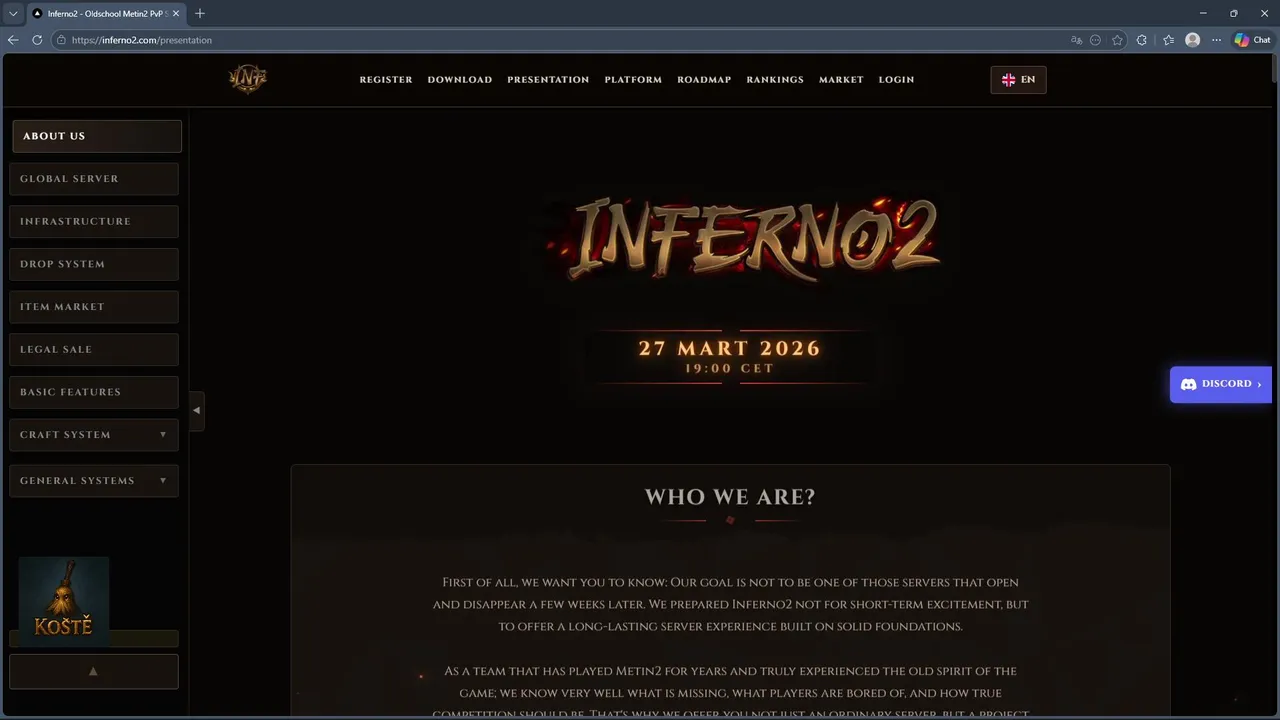Expand the Craft System submenu
The width and height of the screenshot is (1280, 720).
click(x=94, y=435)
